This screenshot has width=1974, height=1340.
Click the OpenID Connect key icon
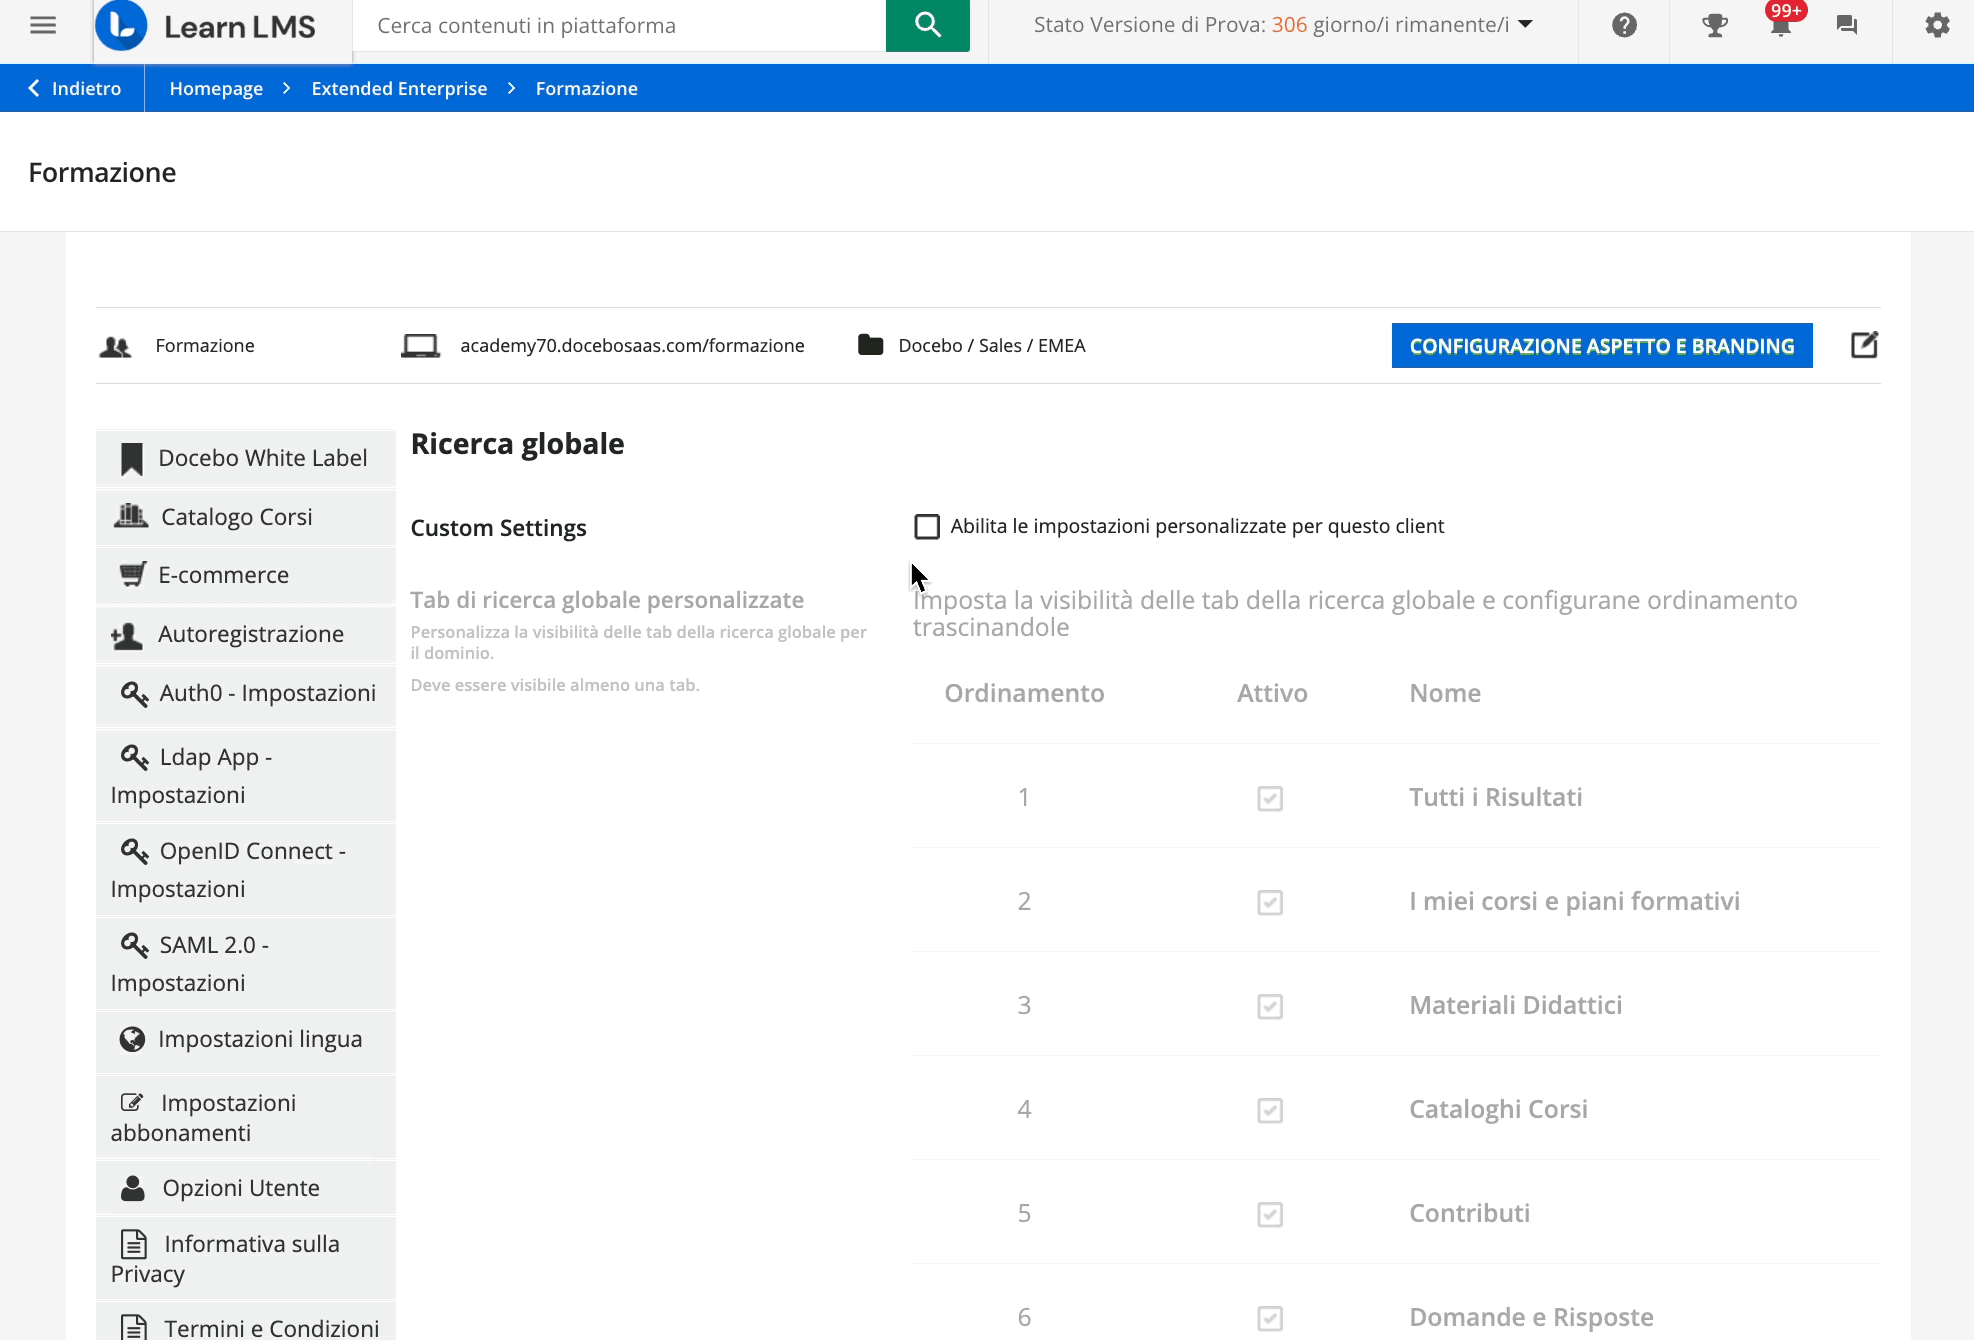134,851
